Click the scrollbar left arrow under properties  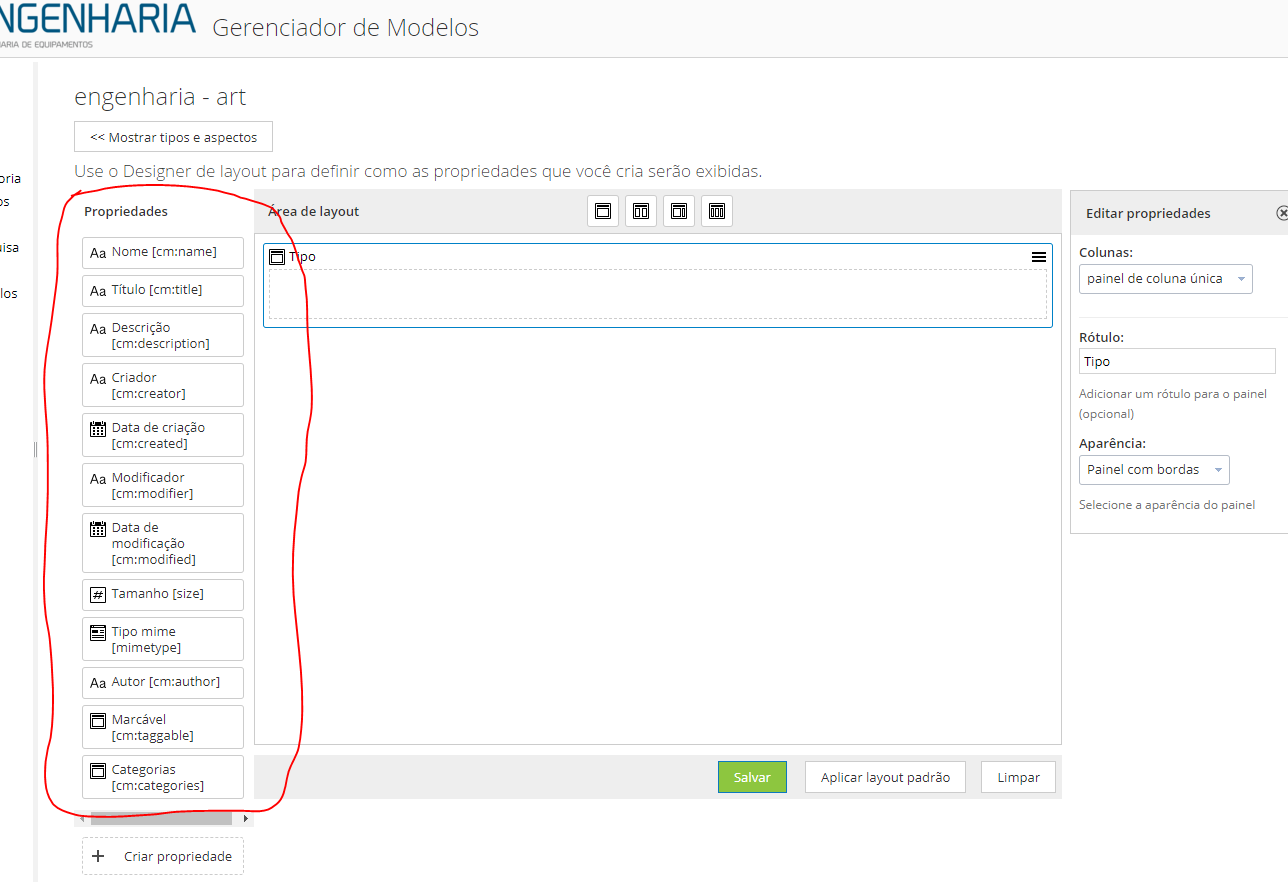pos(82,818)
